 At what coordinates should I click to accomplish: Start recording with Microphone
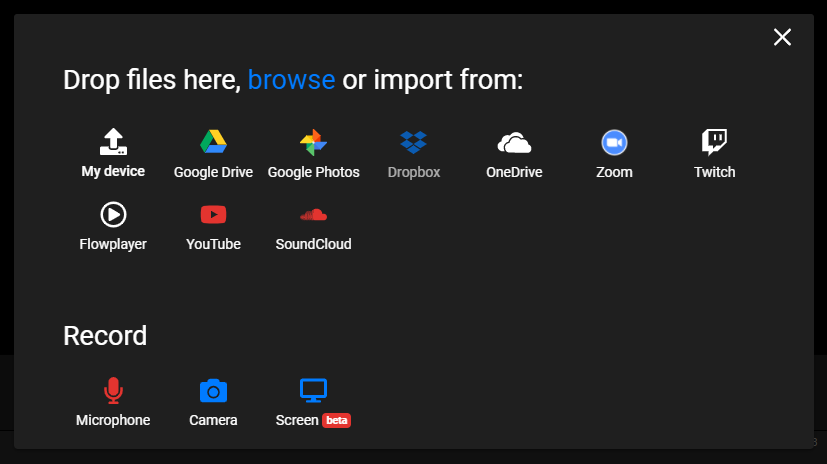[113, 402]
